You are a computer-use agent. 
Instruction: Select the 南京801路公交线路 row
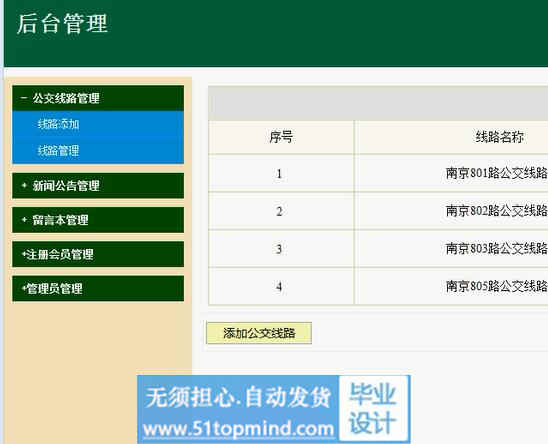378,173
